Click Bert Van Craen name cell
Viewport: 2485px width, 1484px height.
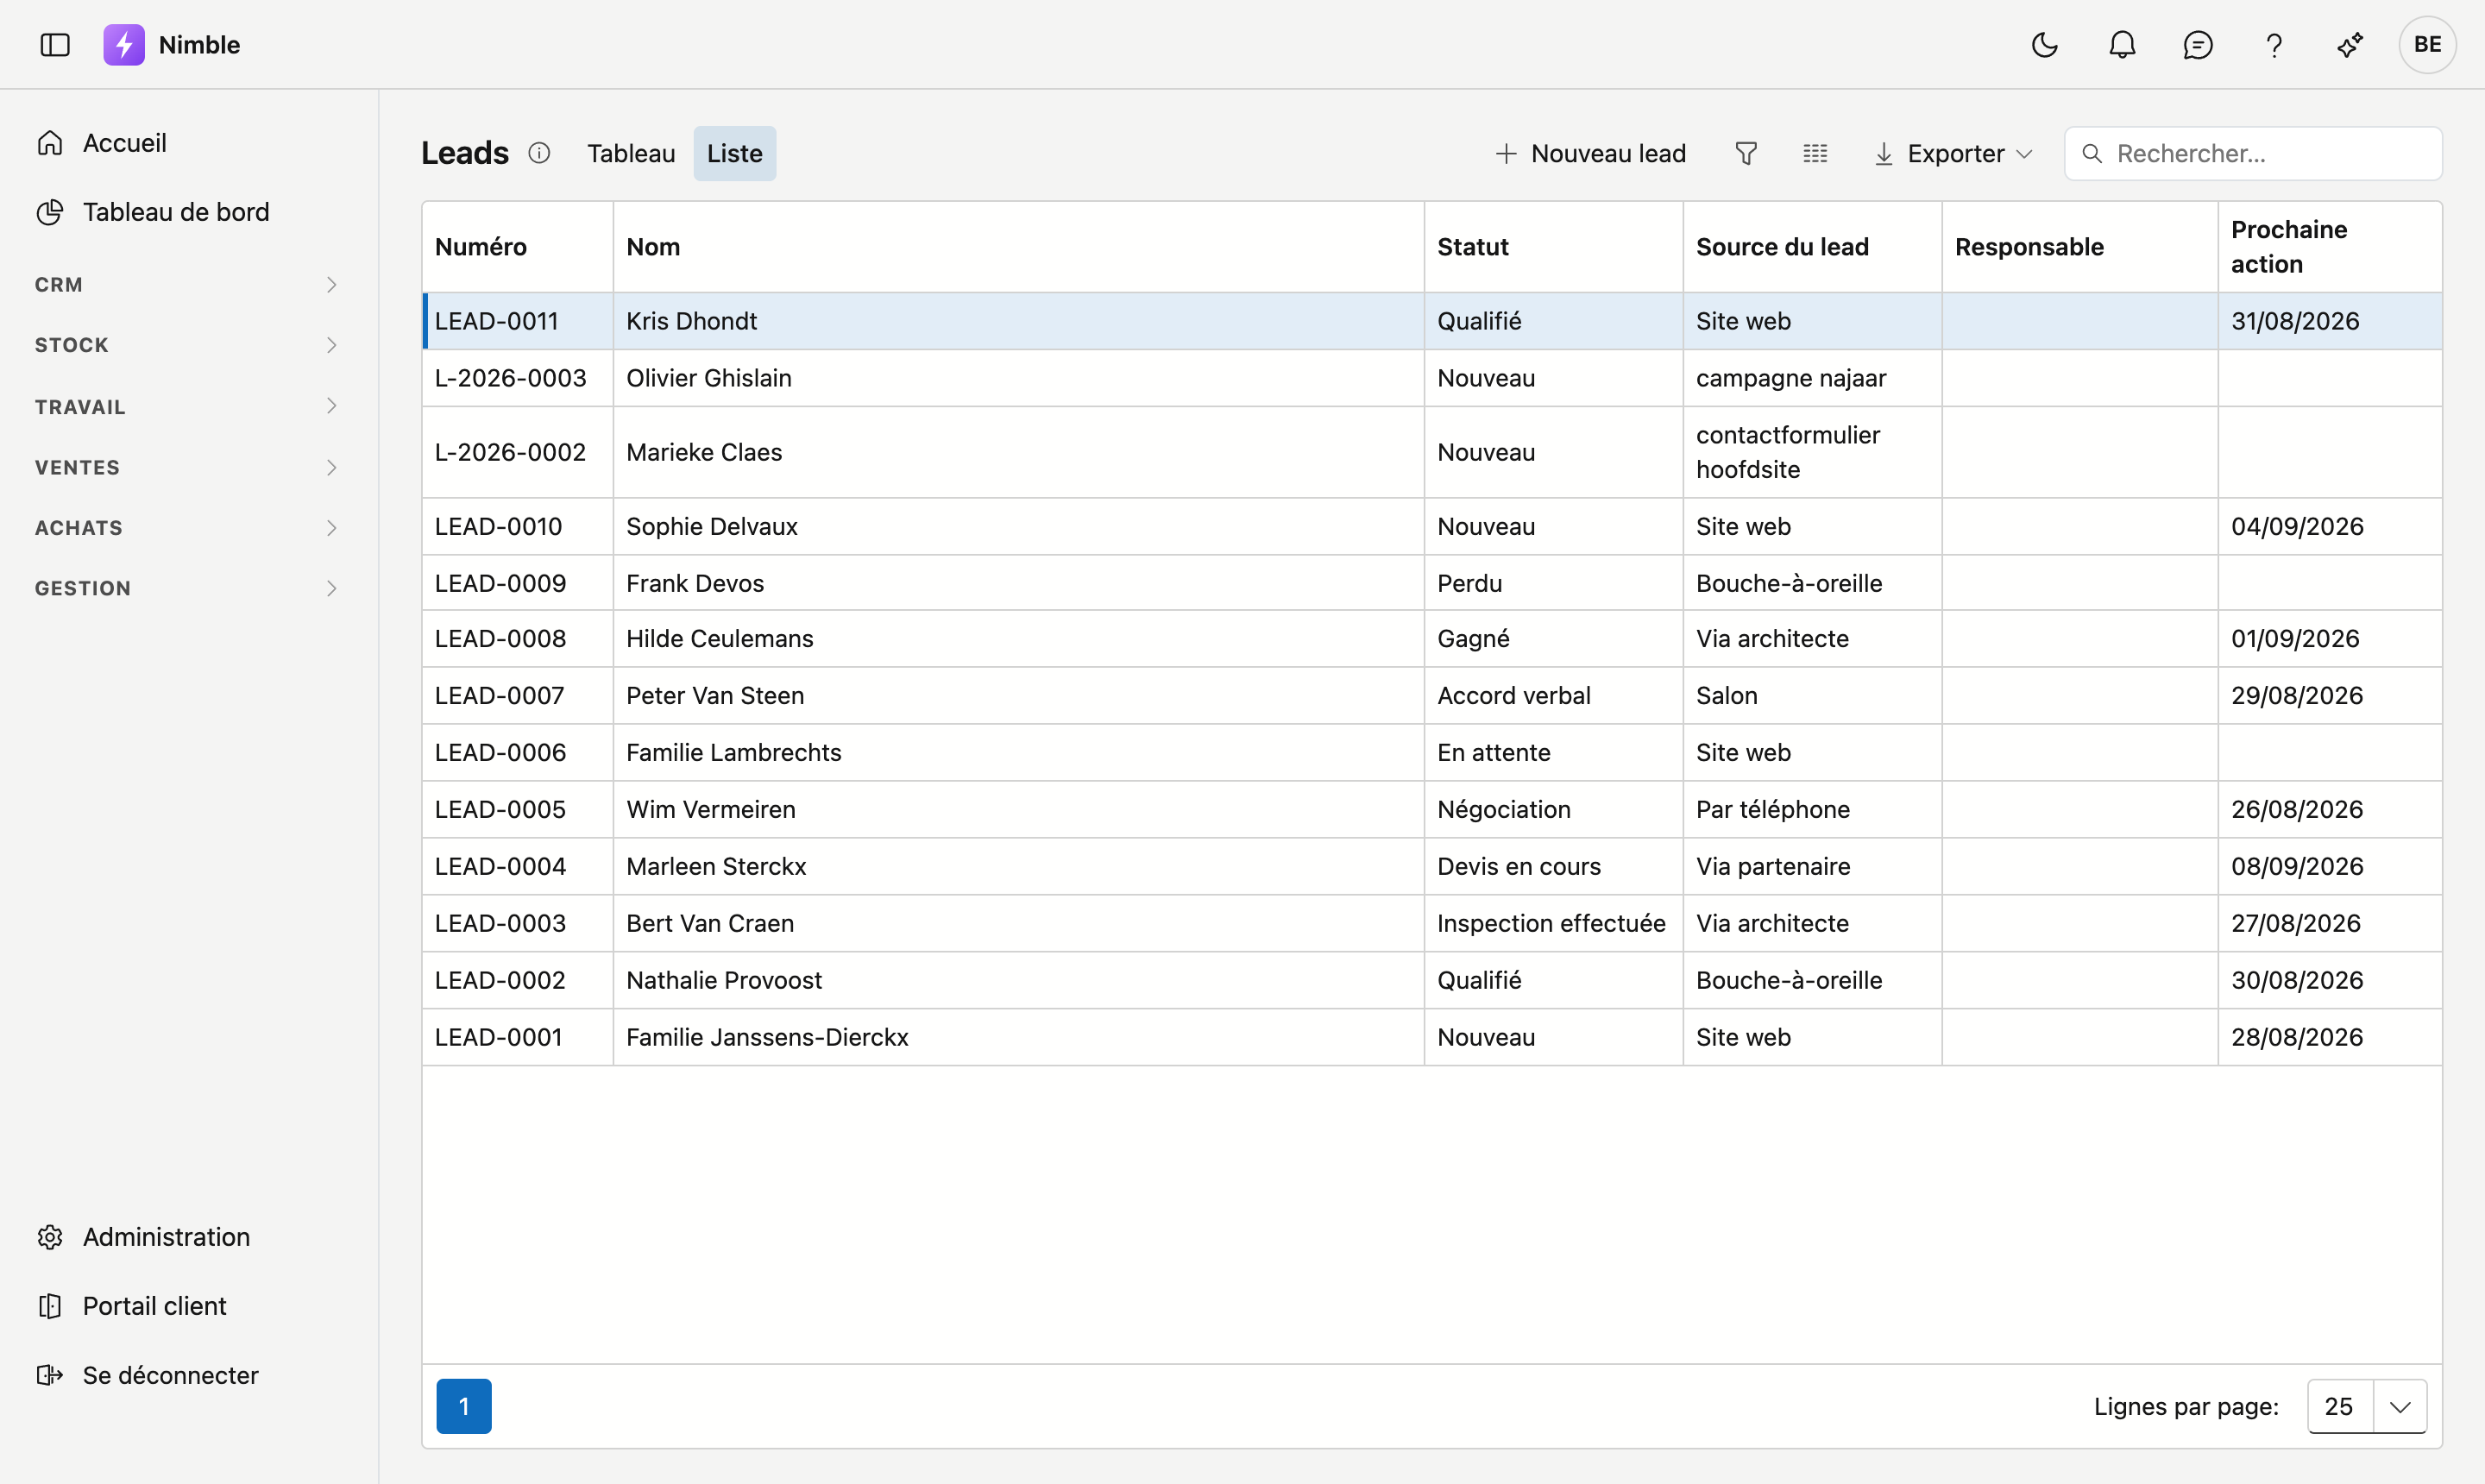coord(1018,923)
